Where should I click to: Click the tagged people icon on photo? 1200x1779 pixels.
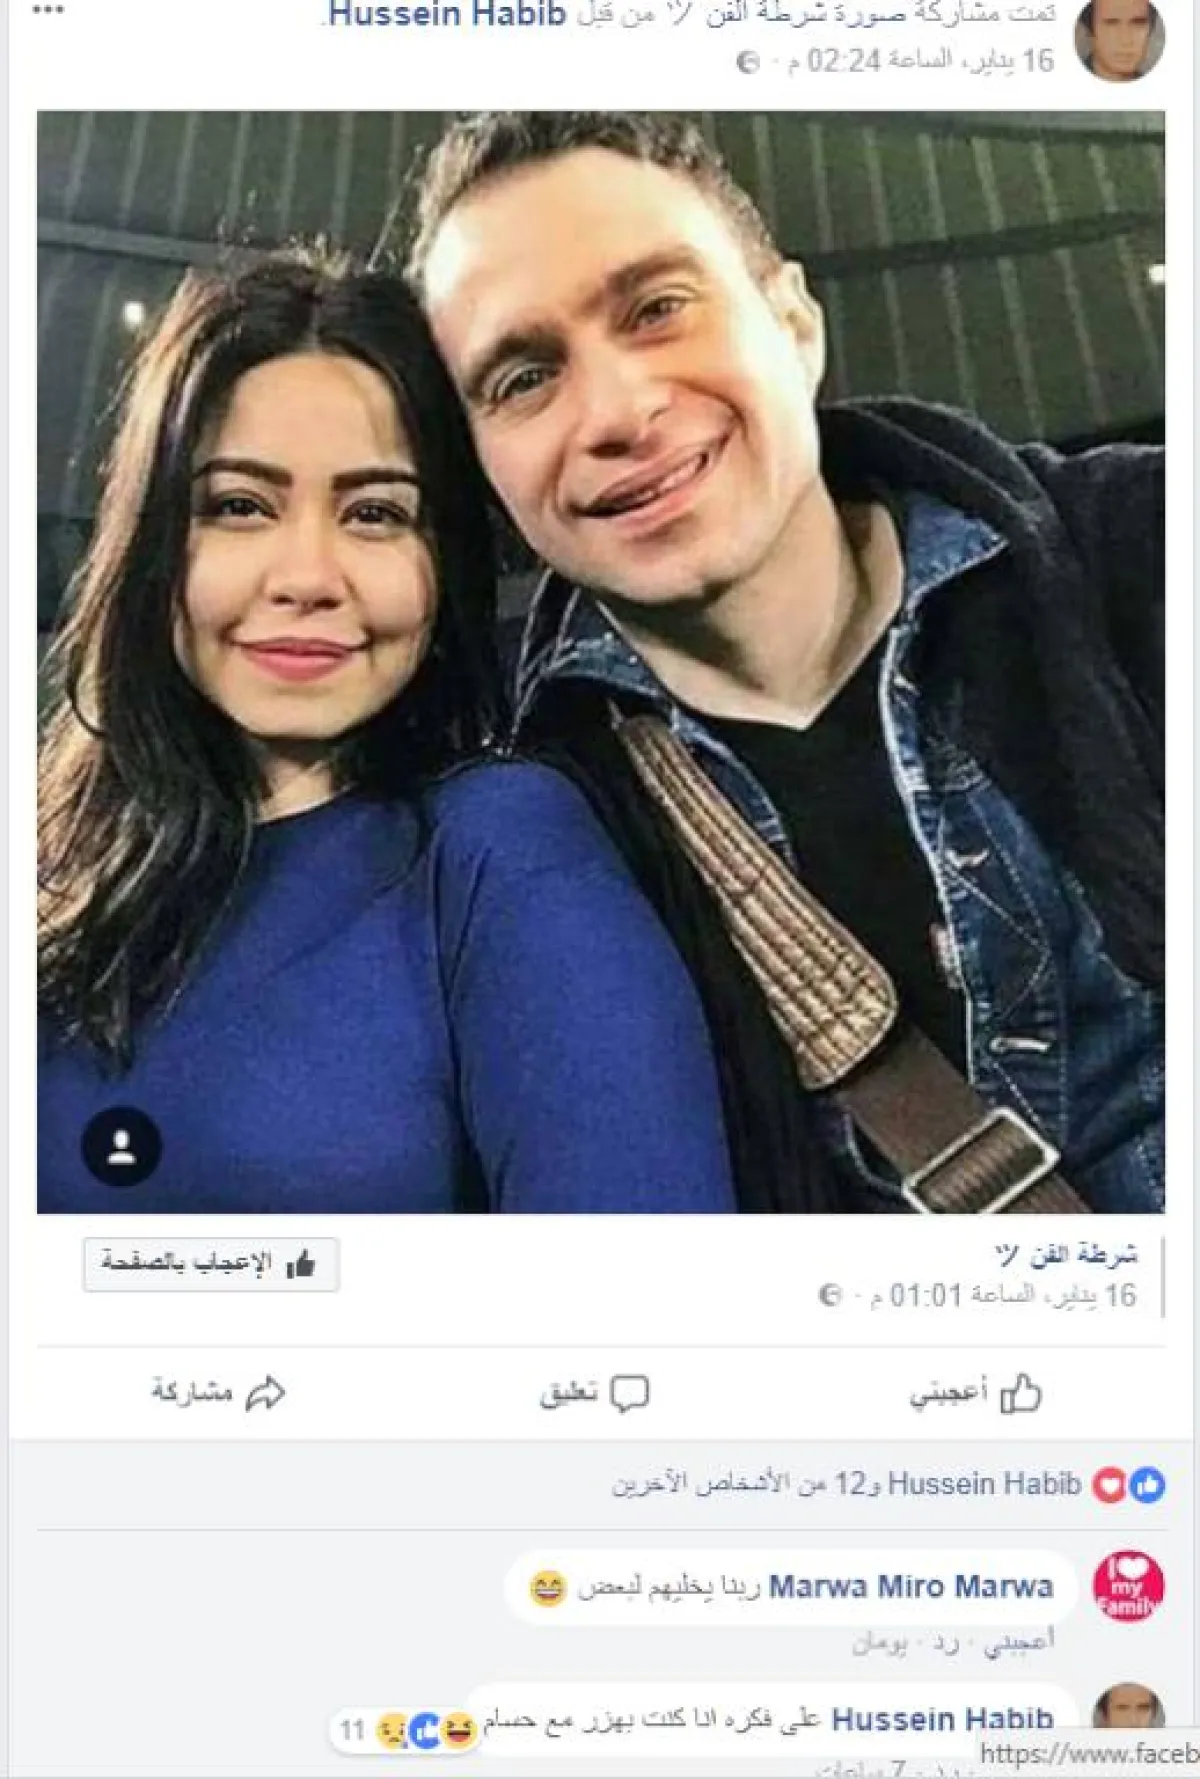pyautogui.click(x=121, y=1146)
